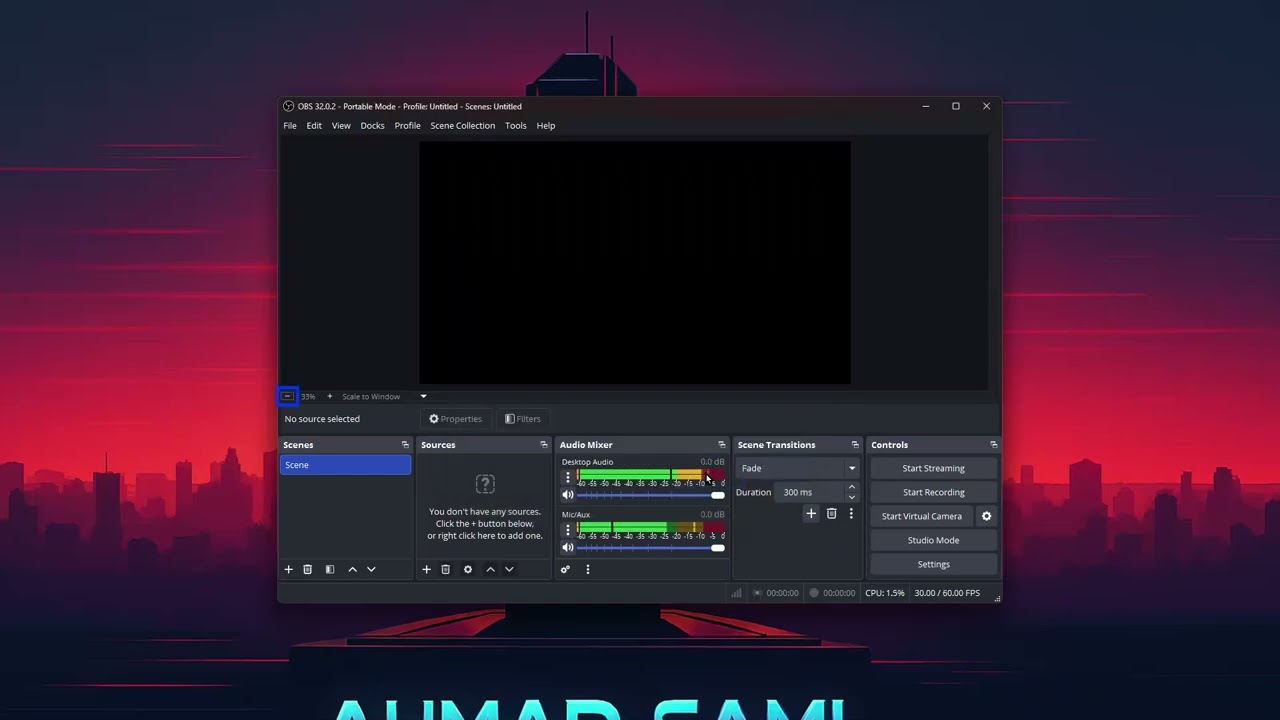Open the Scene Collection menu
This screenshot has height=720, width=1280.
462,126
